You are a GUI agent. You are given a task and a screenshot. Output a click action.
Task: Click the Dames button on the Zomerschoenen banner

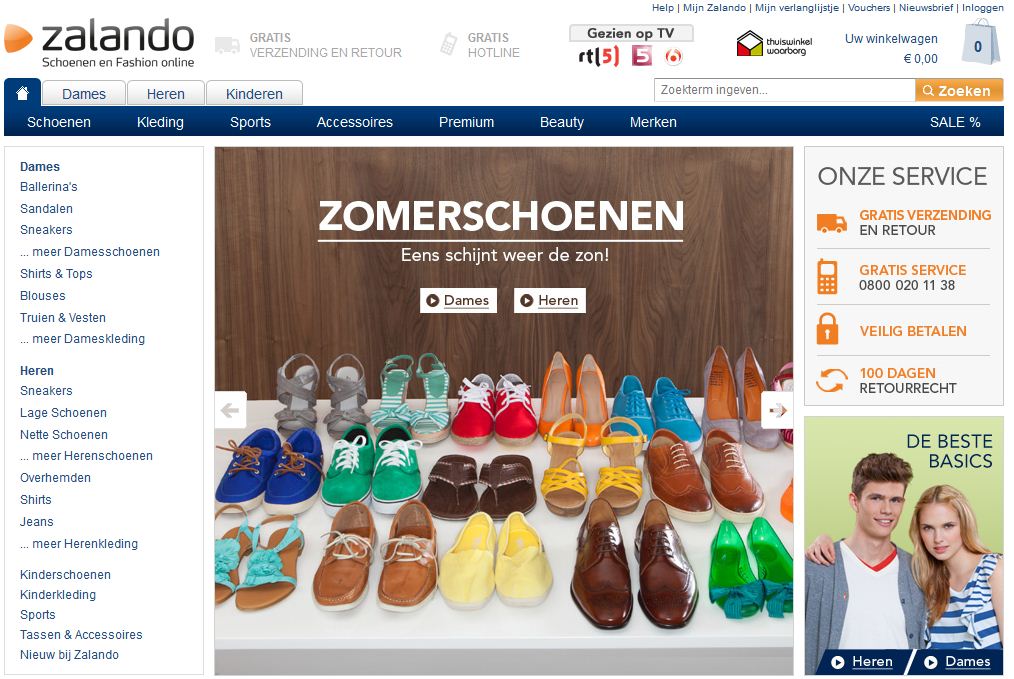(x=458, y=300)
